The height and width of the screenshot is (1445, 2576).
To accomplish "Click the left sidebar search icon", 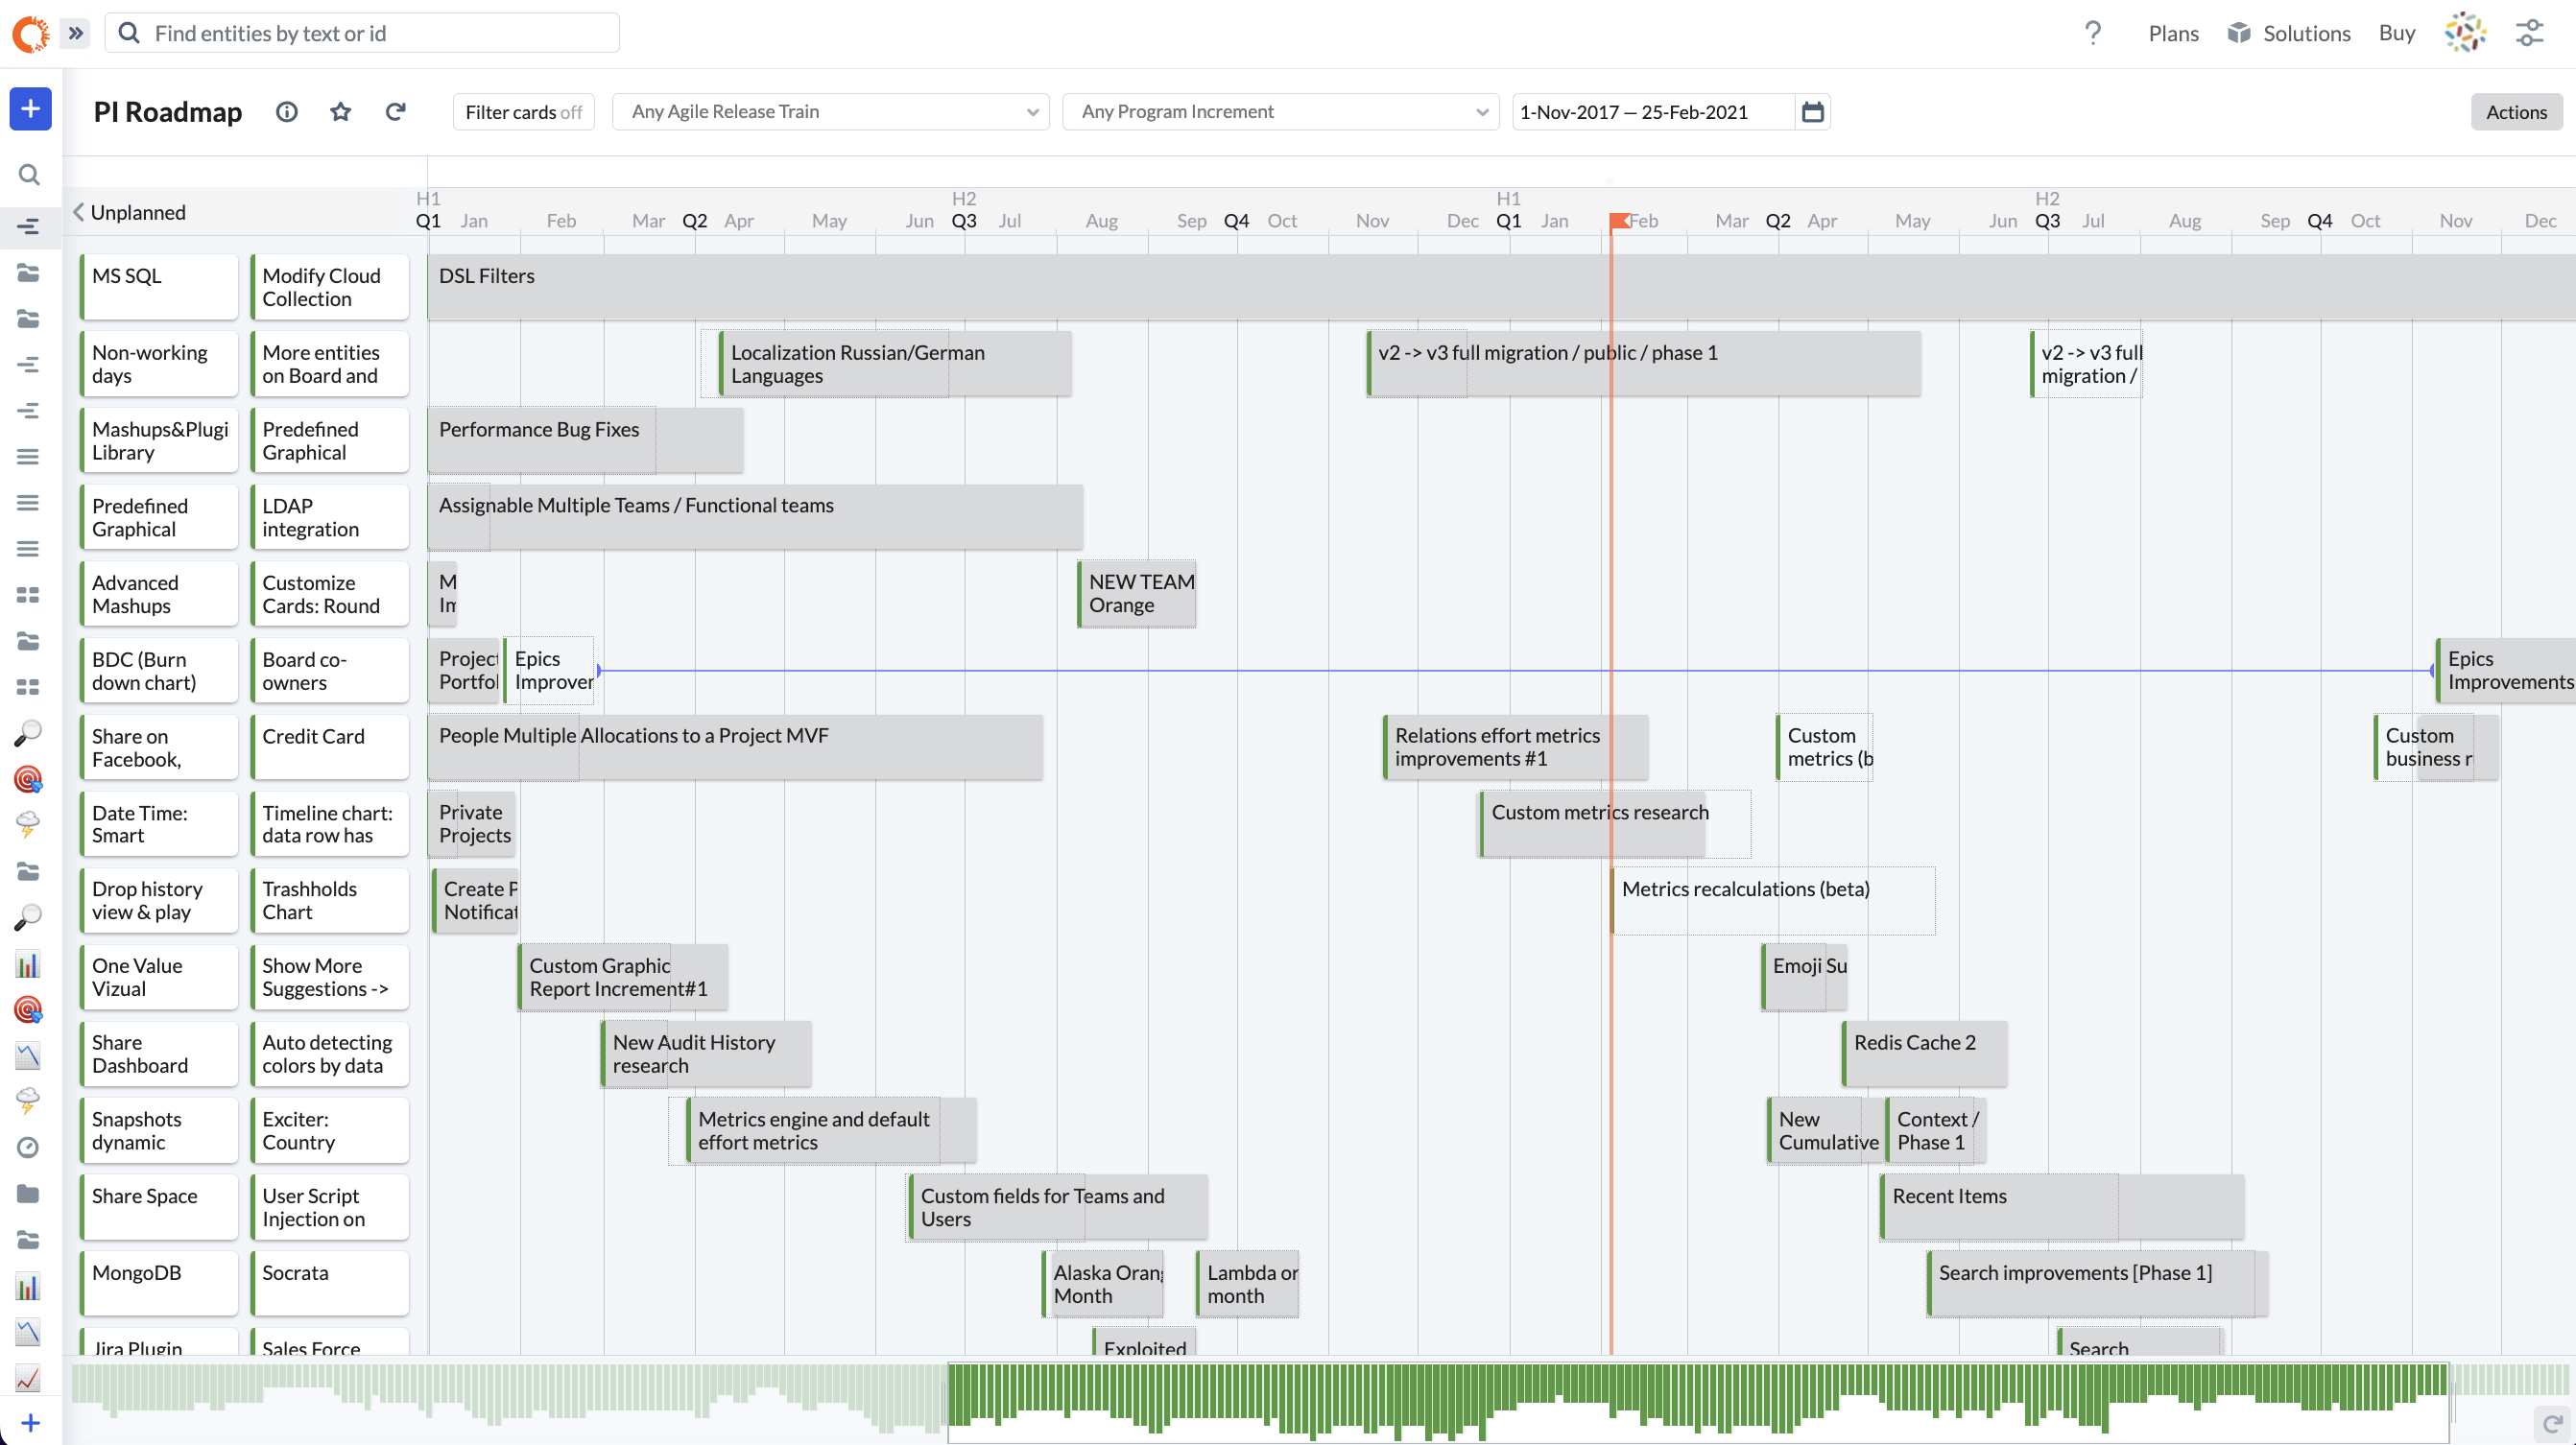I will 29,175.
